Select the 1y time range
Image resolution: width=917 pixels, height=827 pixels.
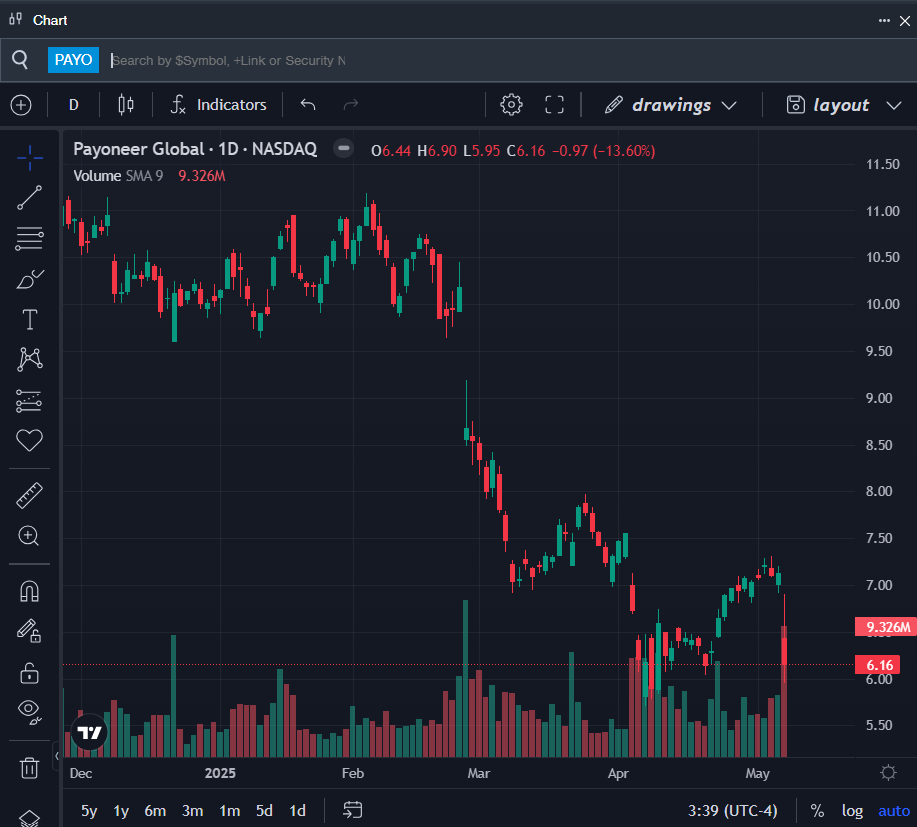[121, 811]
